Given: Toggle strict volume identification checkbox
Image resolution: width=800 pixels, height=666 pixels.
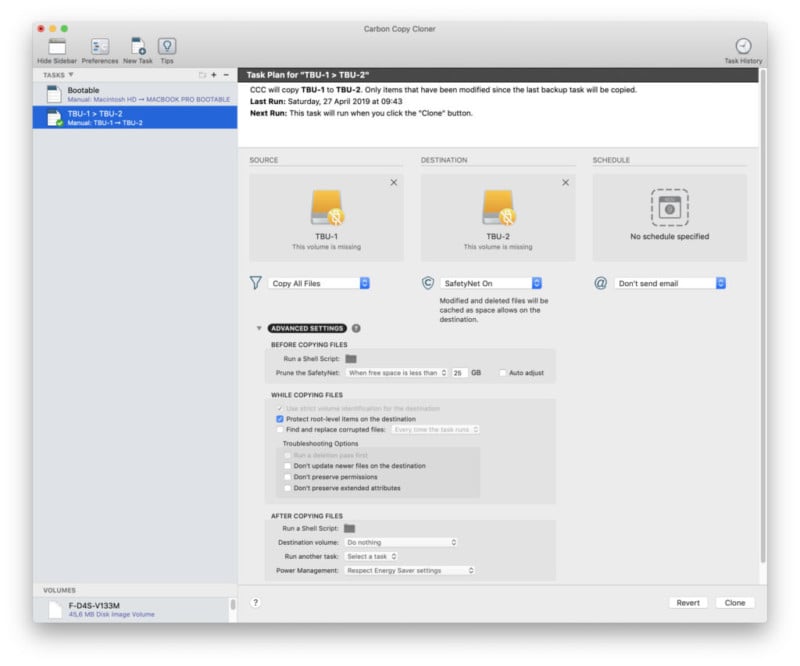Looking at the screenshot, I should point(280,408).
